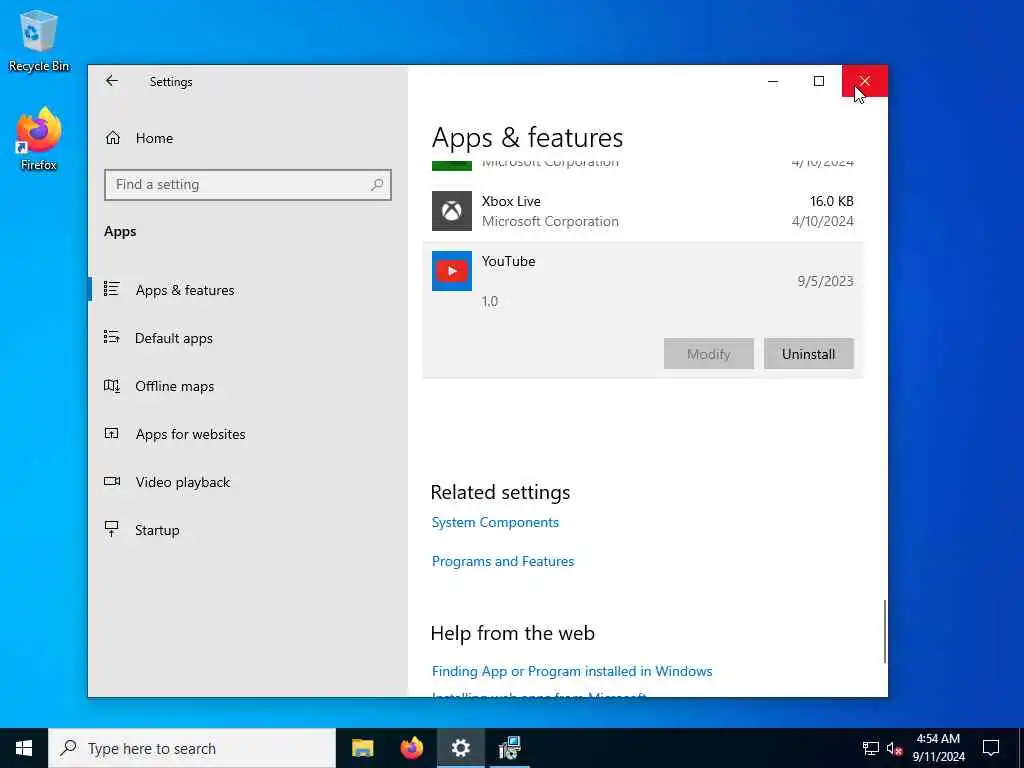Open System Components link
Screen dimensions: 1024x768
pyautogui.click(x=495, y=522)
